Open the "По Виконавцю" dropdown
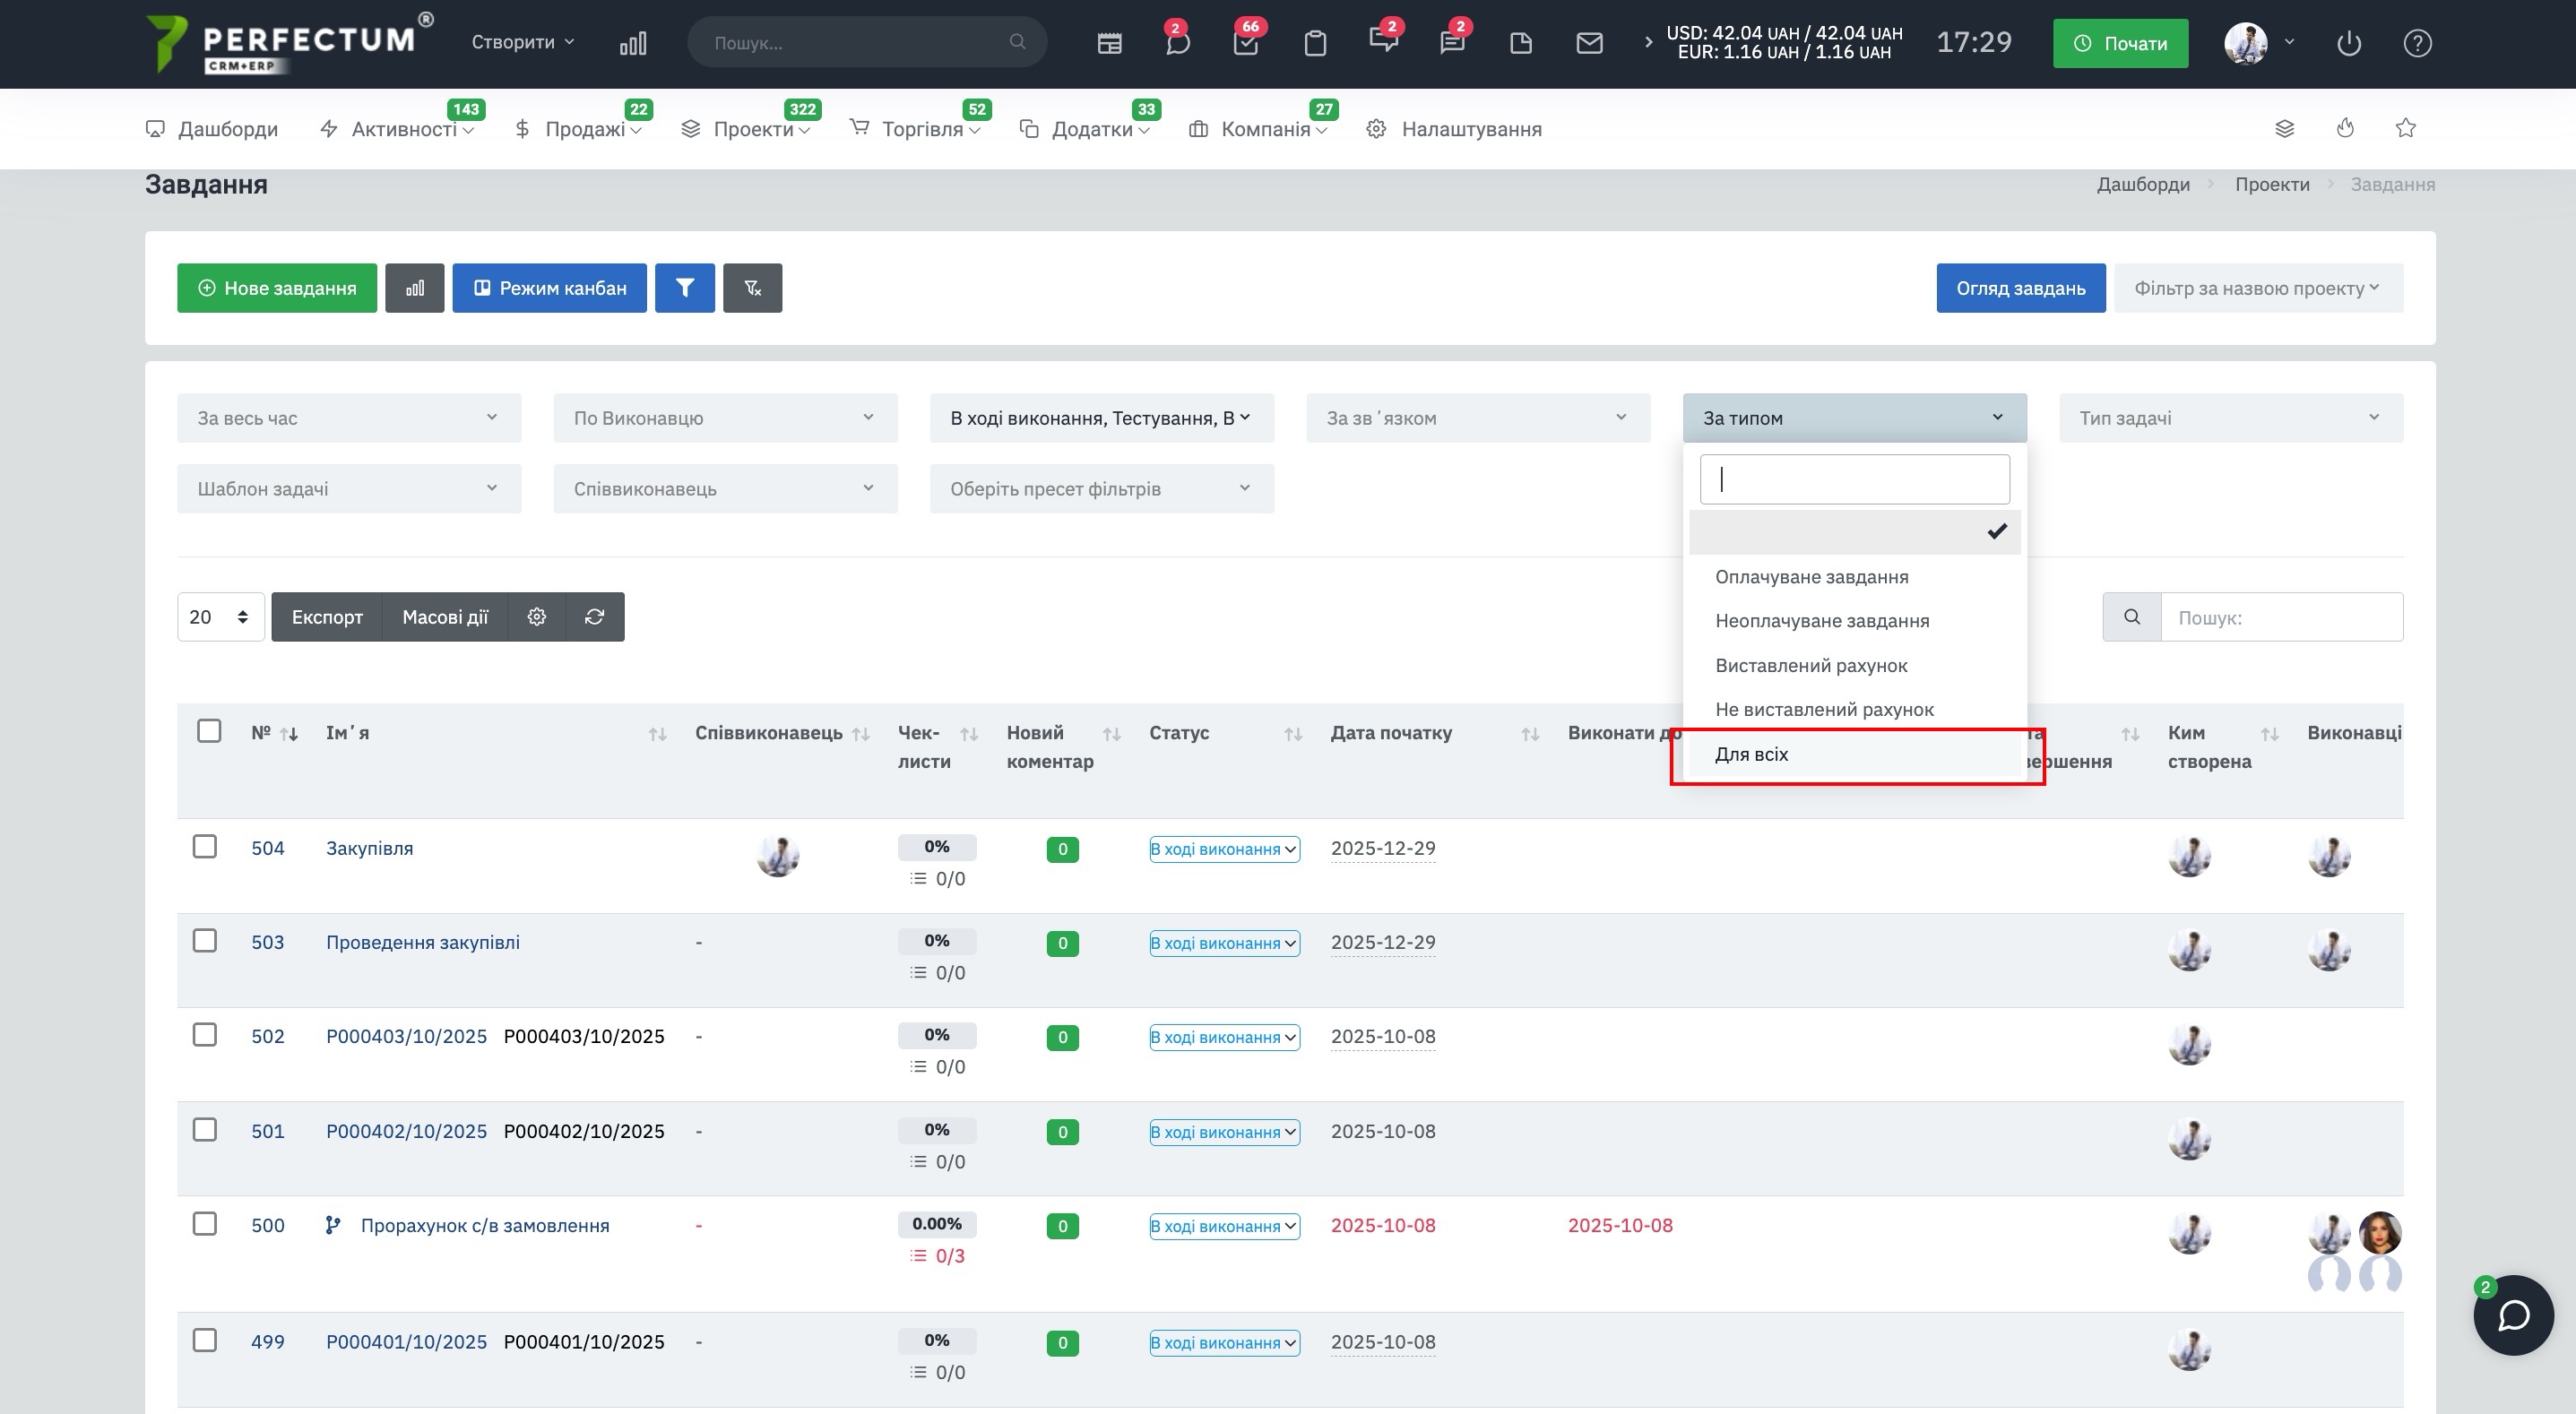 pos(724,418)
